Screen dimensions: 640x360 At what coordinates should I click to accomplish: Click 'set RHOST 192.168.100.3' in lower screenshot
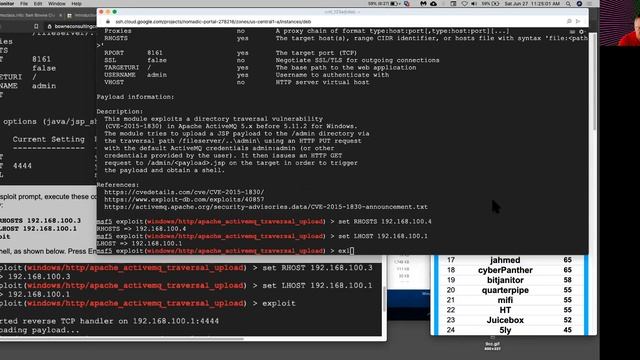tap(317, 268)
